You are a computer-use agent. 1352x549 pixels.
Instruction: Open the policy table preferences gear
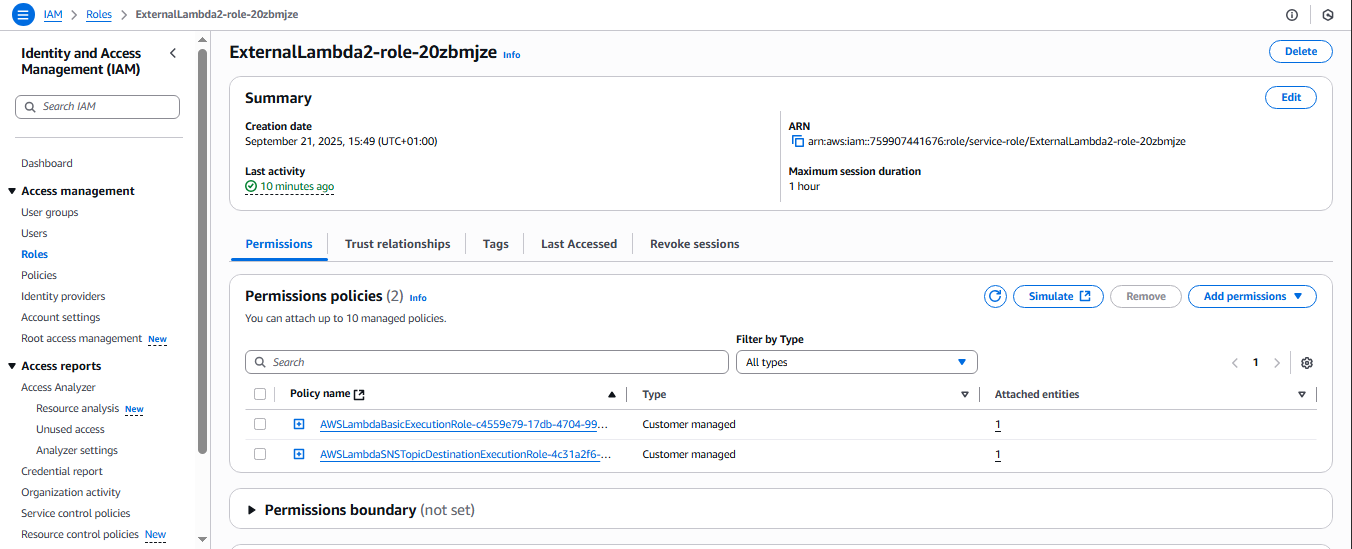(x=1306, y=363)
